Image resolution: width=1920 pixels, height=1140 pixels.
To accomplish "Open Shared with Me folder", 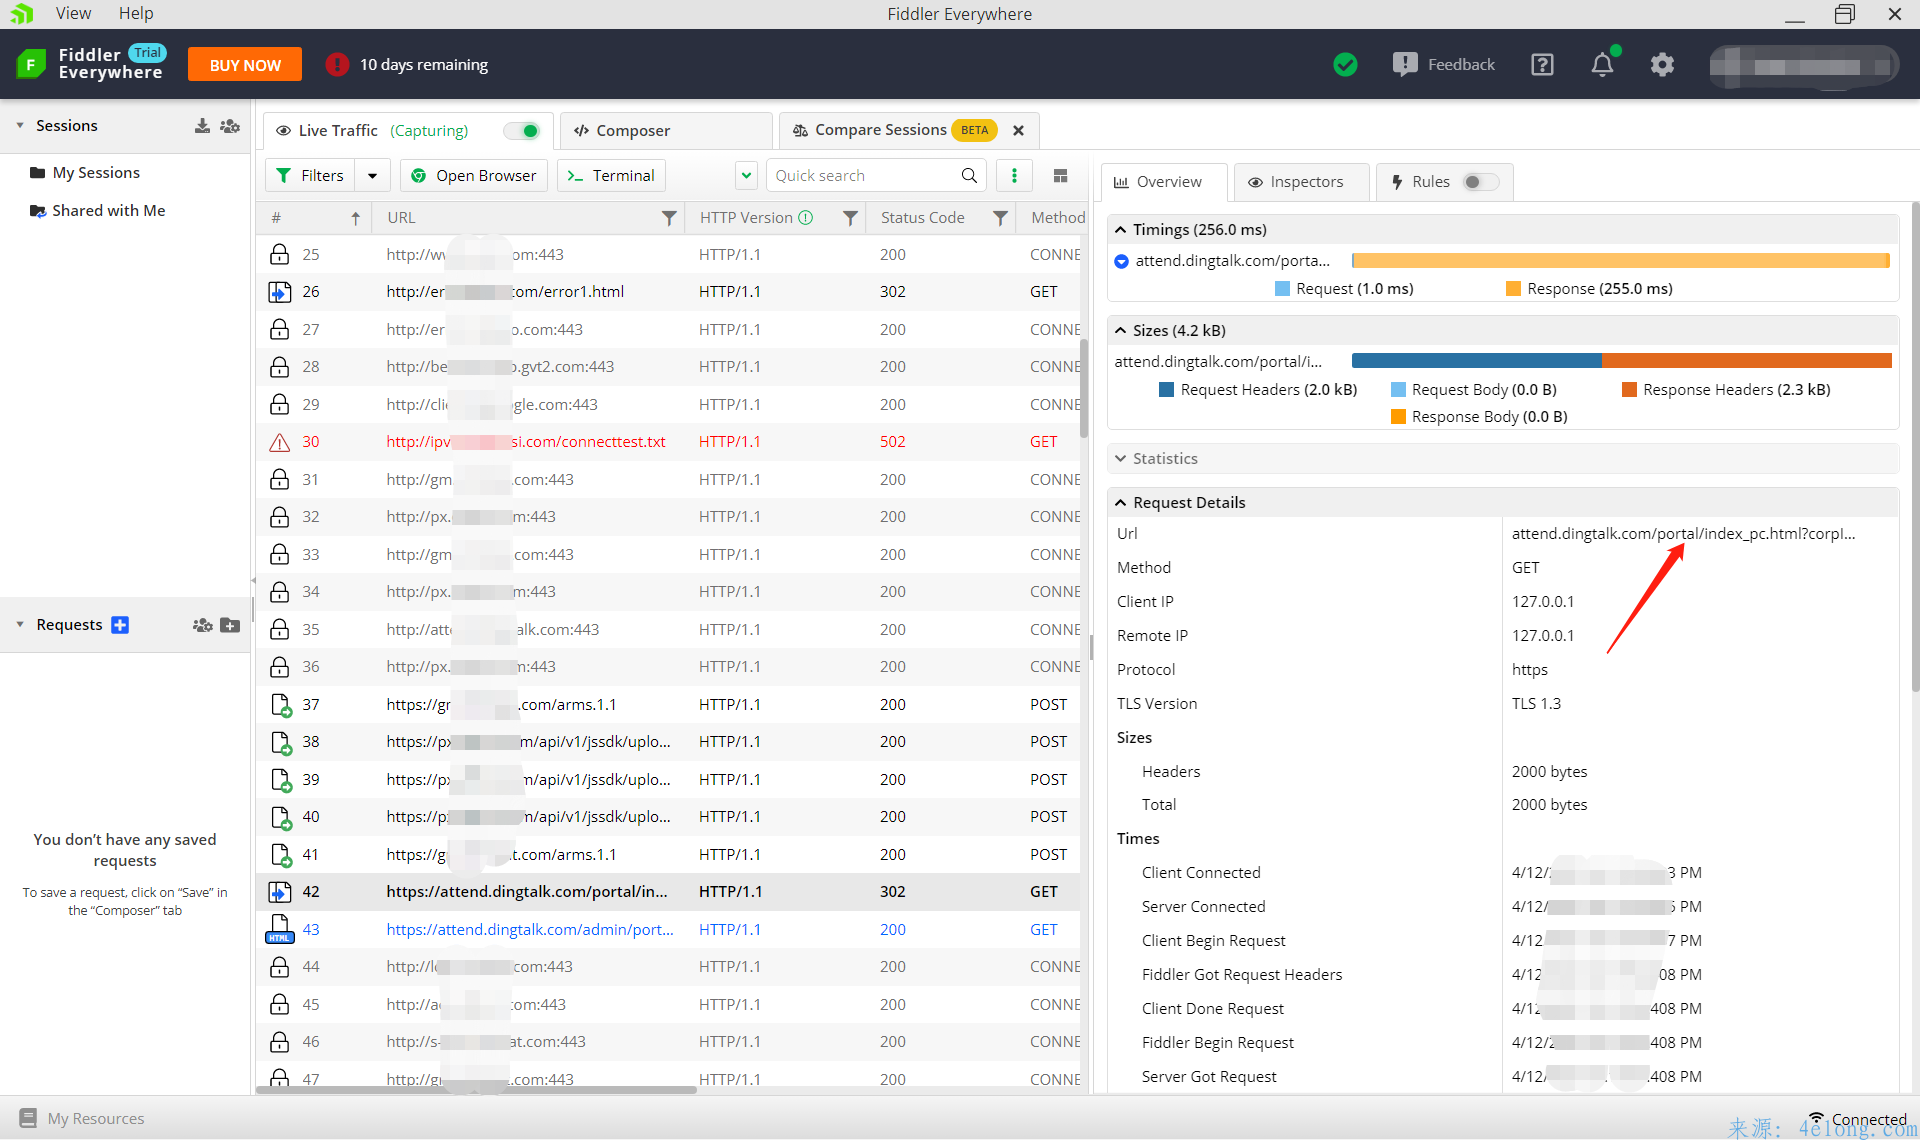I will (108, 210).
